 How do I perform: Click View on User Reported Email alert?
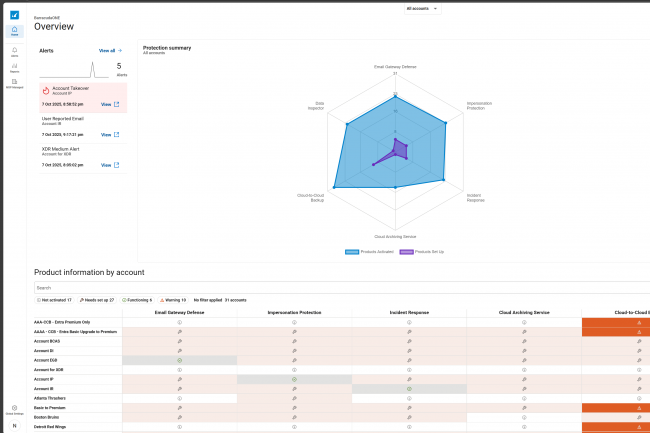(106, 134)
